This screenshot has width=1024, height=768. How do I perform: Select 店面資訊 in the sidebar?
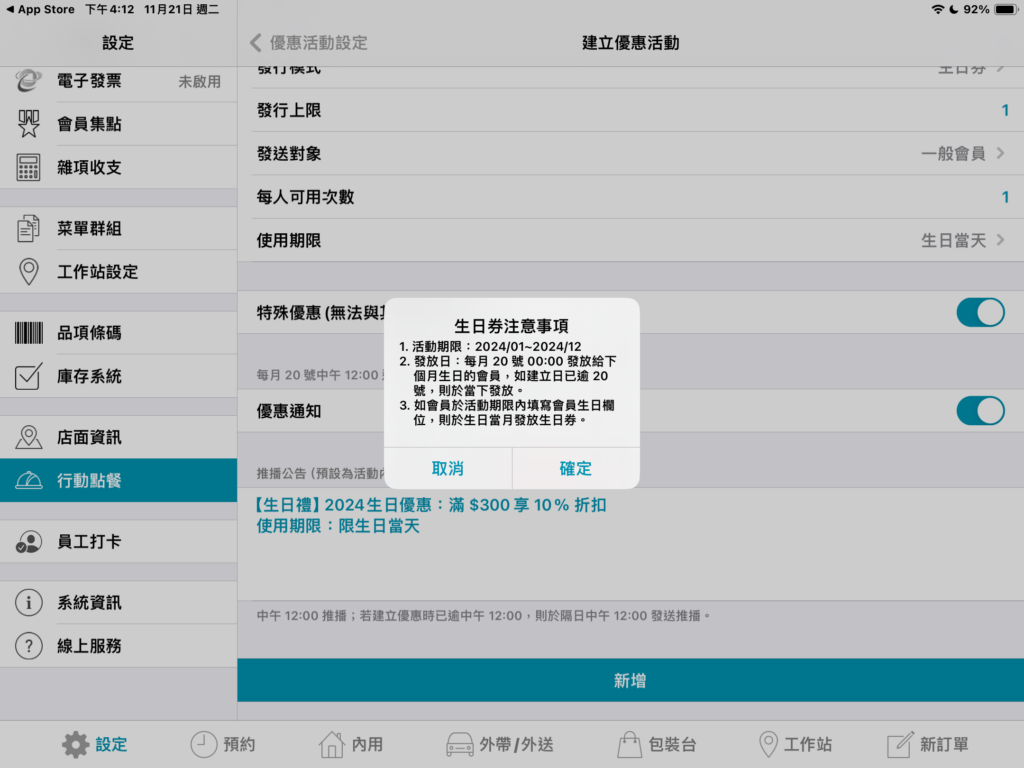pyautogui.click(x=89, y=438)
